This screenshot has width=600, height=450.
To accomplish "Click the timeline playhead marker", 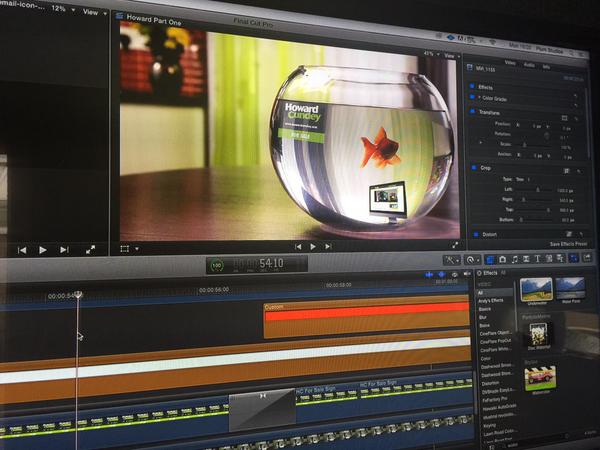I will pyautogui.click(x=78, y=294).
